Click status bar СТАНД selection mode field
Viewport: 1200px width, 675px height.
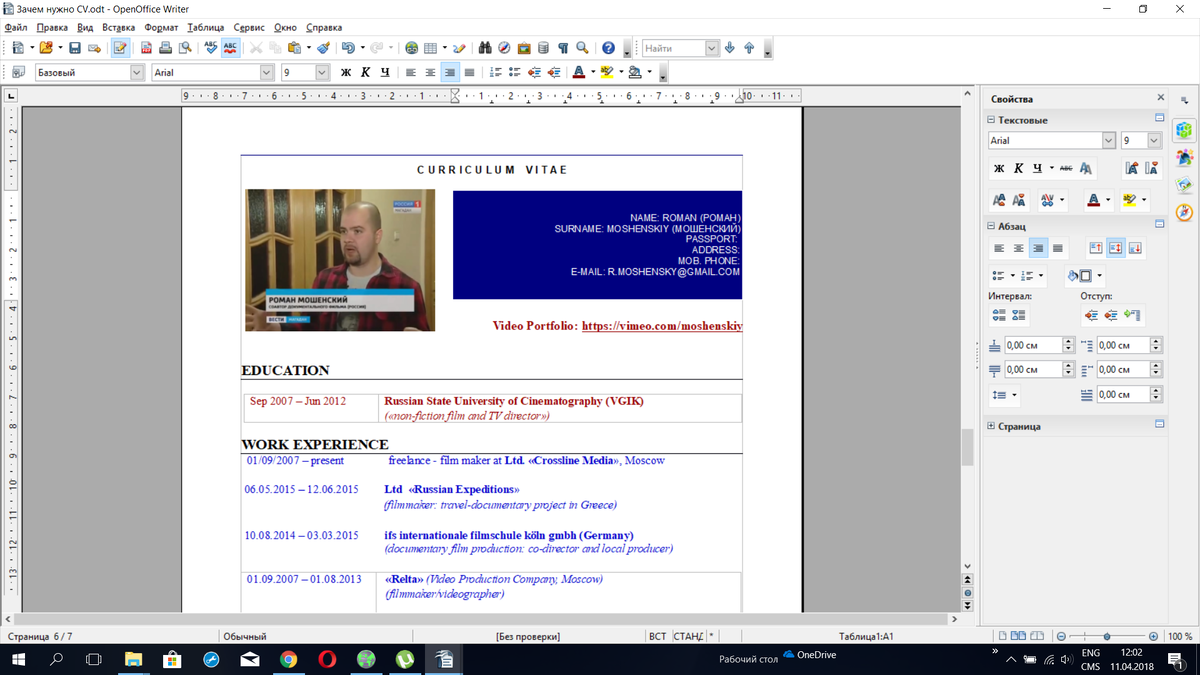coord(688,636)
